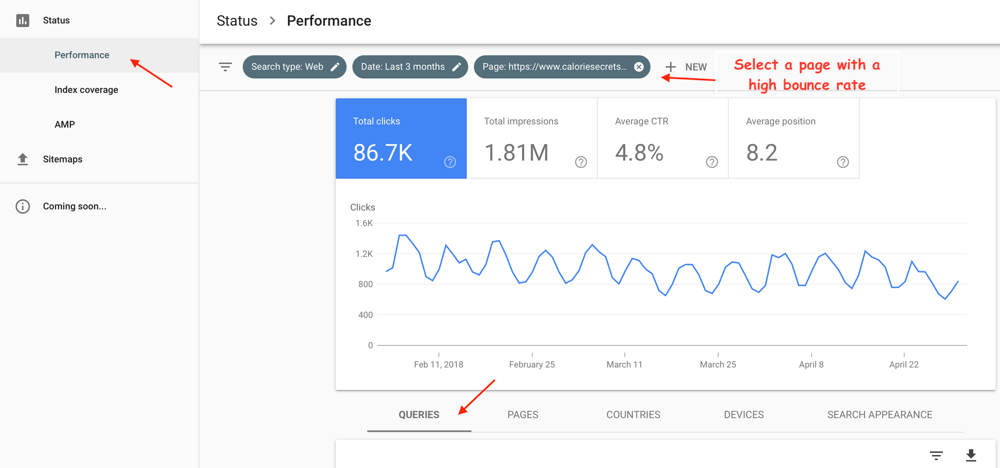Open help icon on Total impressions card
Image resolution: width=1000 pixels, height=468 pixels.
581,162
